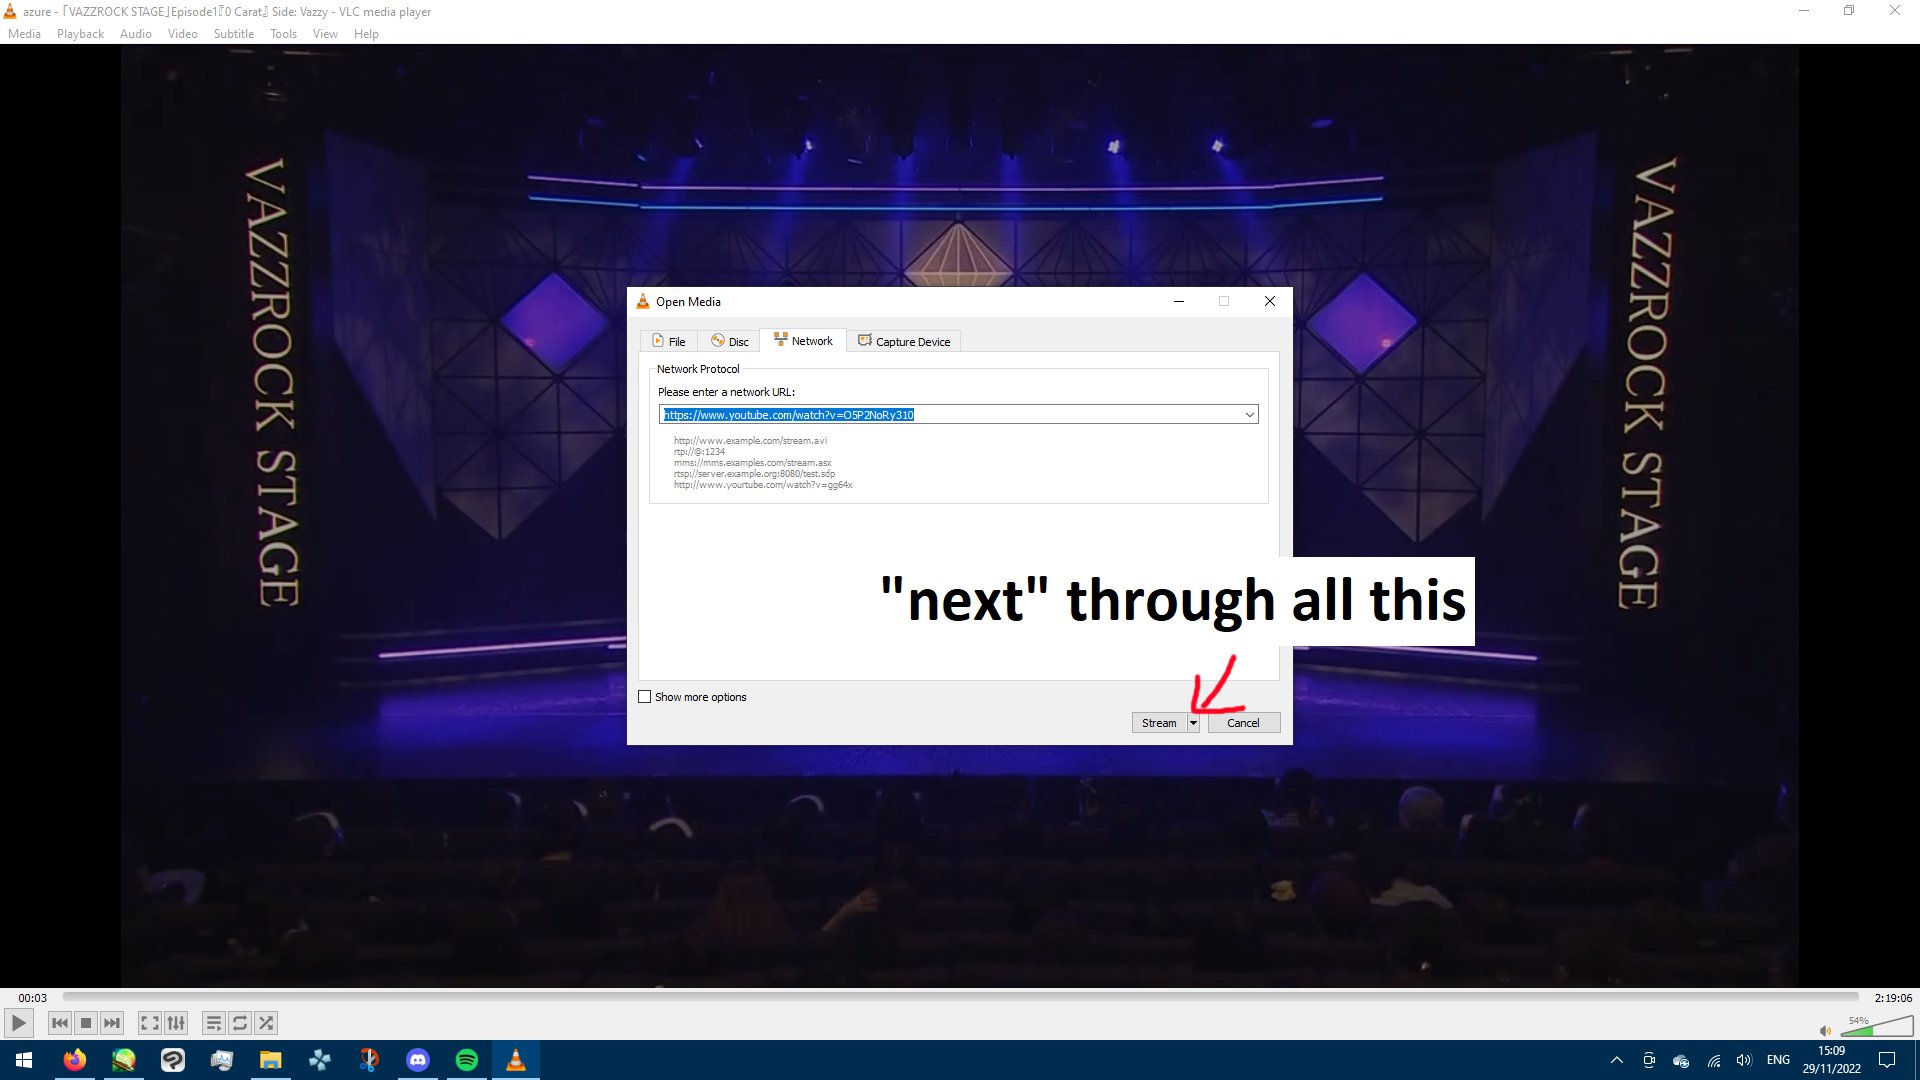Image resolution: width=1920 pixels, height=1080 pixels.
Task: Open Firefox from the taskbar
Action: (75, 1060)
